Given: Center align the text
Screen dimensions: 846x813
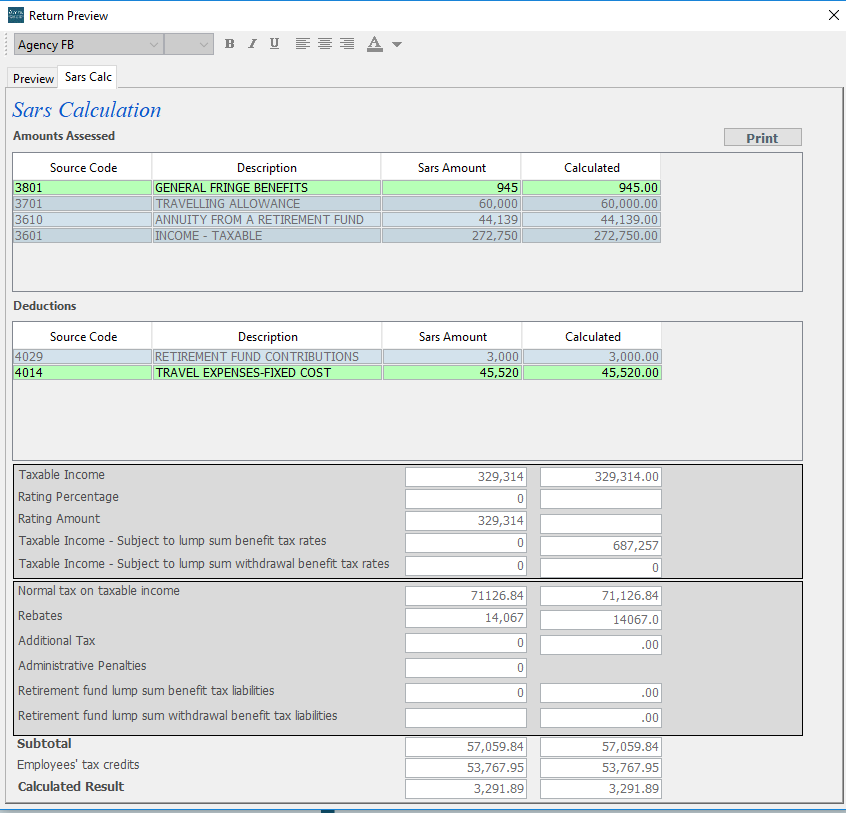Looking at the screenshot, I should pyautogui.click(x=325, y=44).
